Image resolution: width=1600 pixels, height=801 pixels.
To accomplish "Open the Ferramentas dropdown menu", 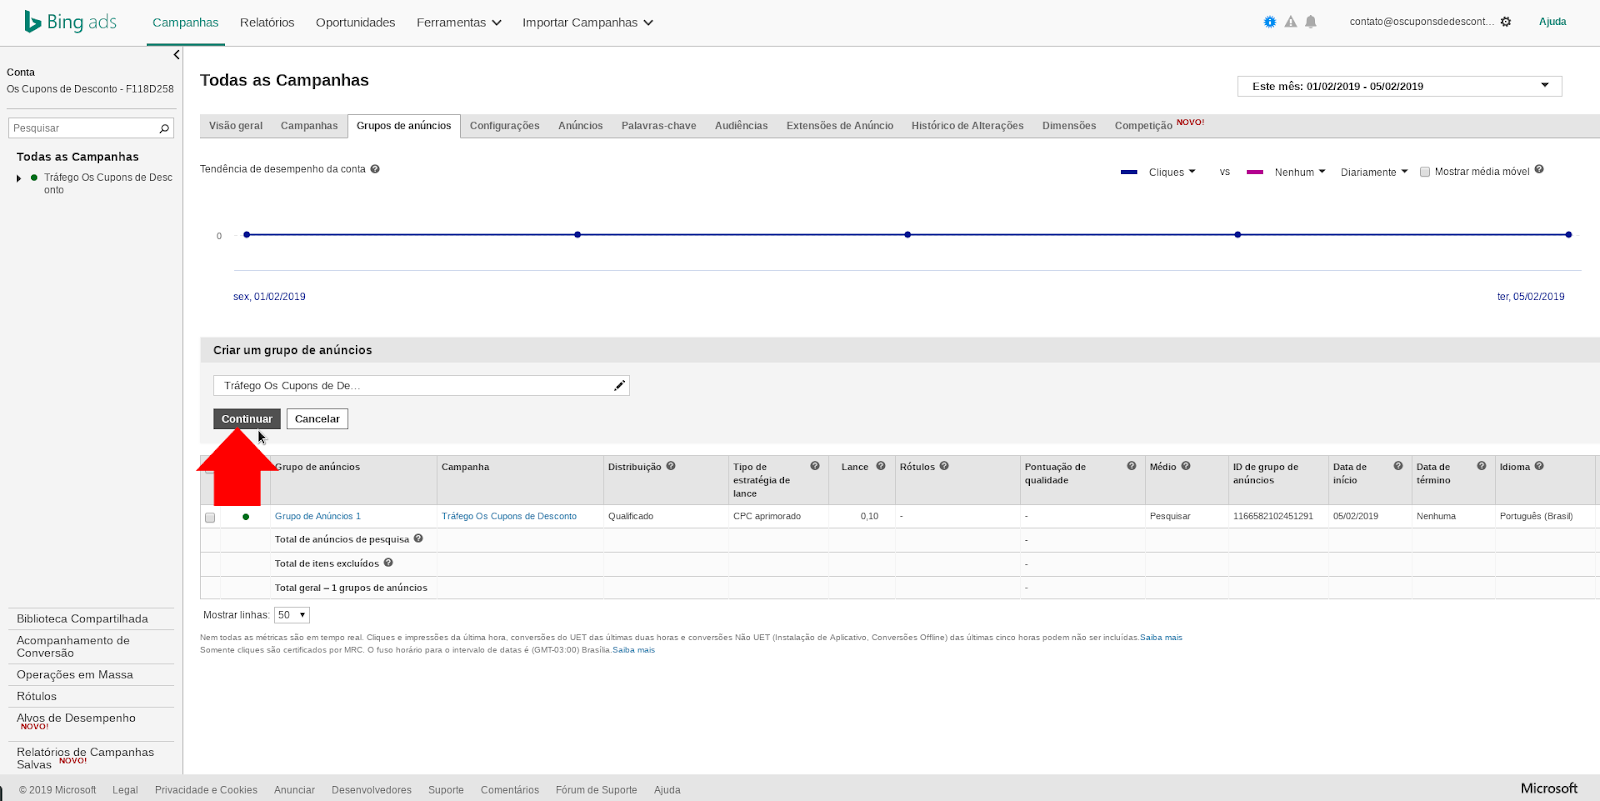I will point(459,22).
